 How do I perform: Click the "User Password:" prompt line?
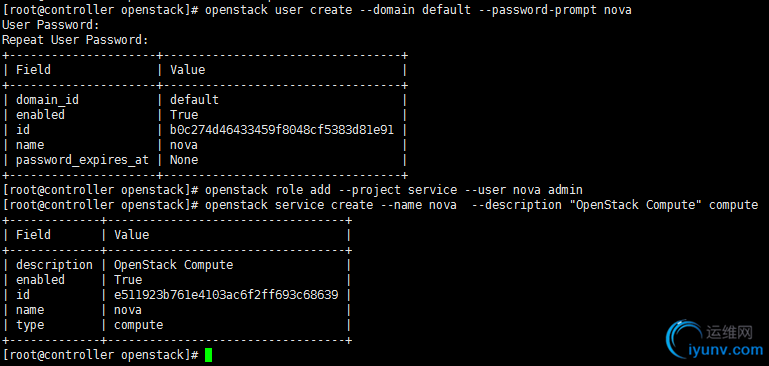(51, 25)
